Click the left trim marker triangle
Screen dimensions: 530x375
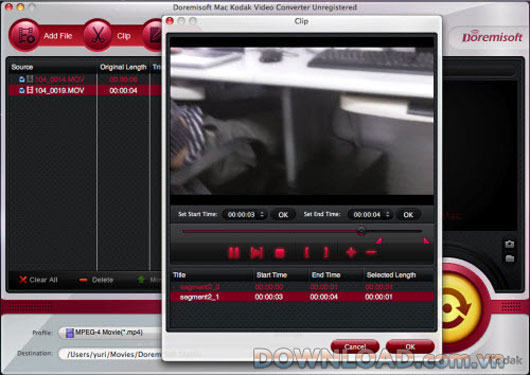click(x=379, y=240)
